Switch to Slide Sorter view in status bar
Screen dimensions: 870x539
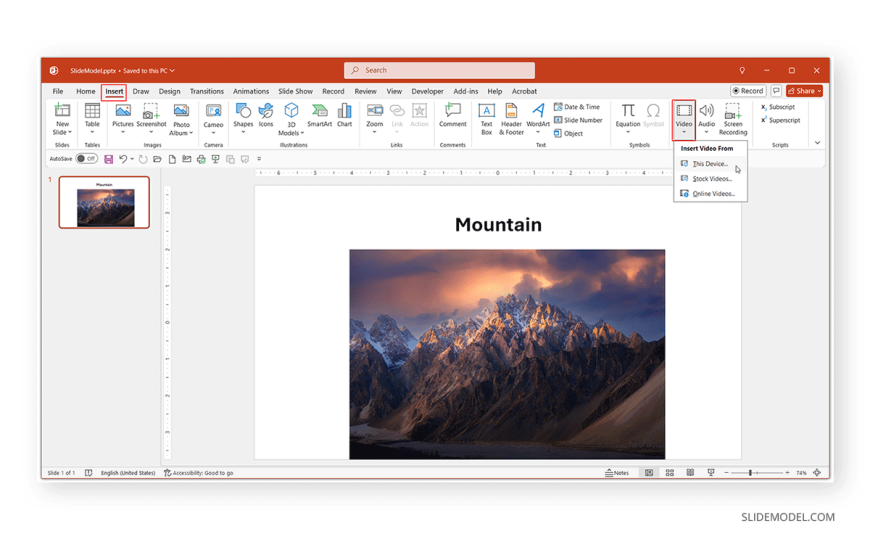pyautogui.click(x=669, y=473)
